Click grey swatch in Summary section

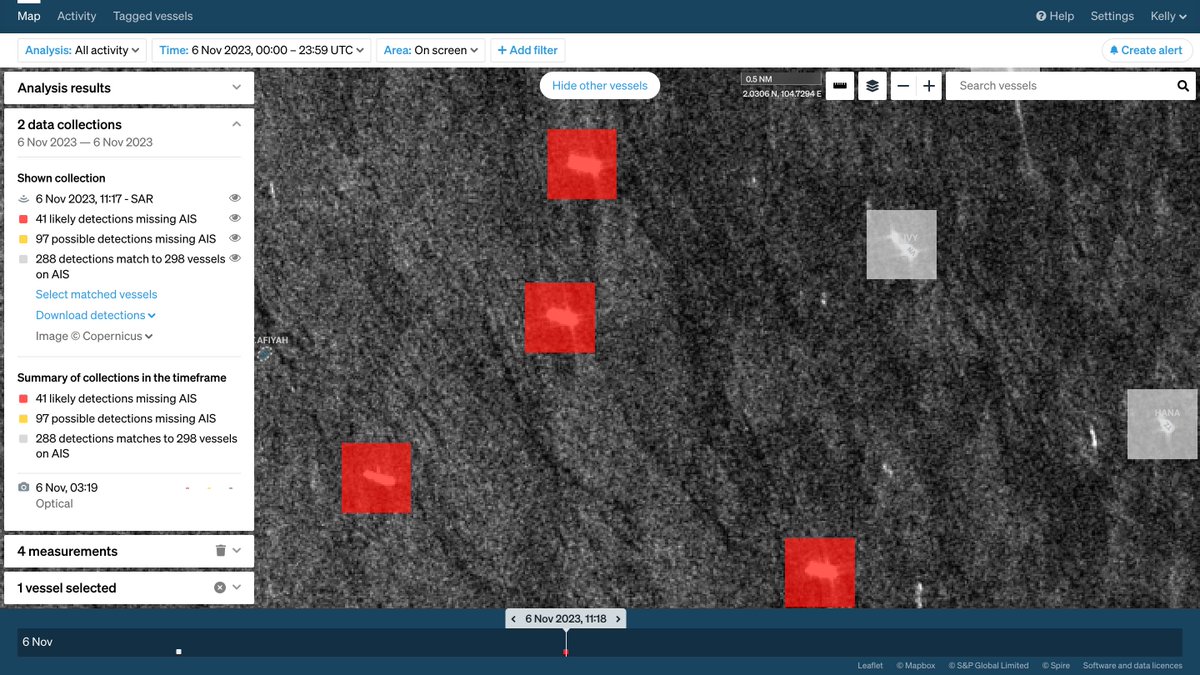[x=23, y=439]
